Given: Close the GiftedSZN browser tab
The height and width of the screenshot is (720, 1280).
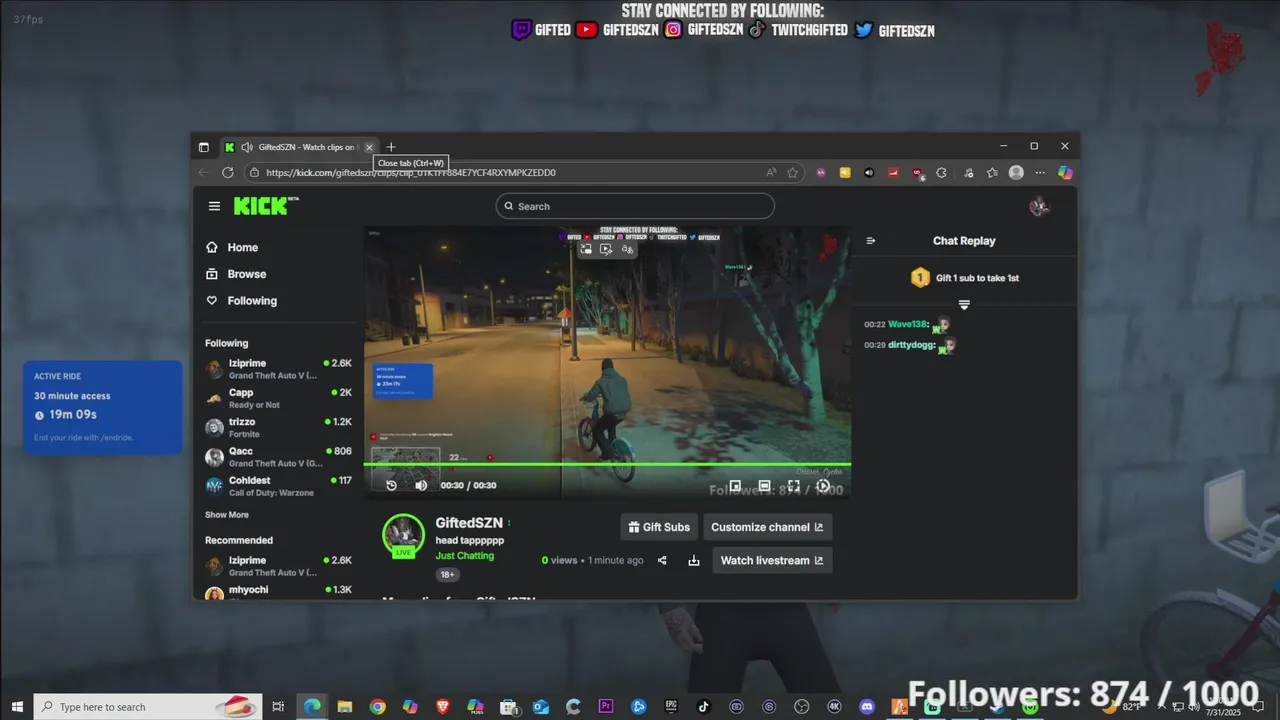Looking at the screenshot, I should 369,147.
